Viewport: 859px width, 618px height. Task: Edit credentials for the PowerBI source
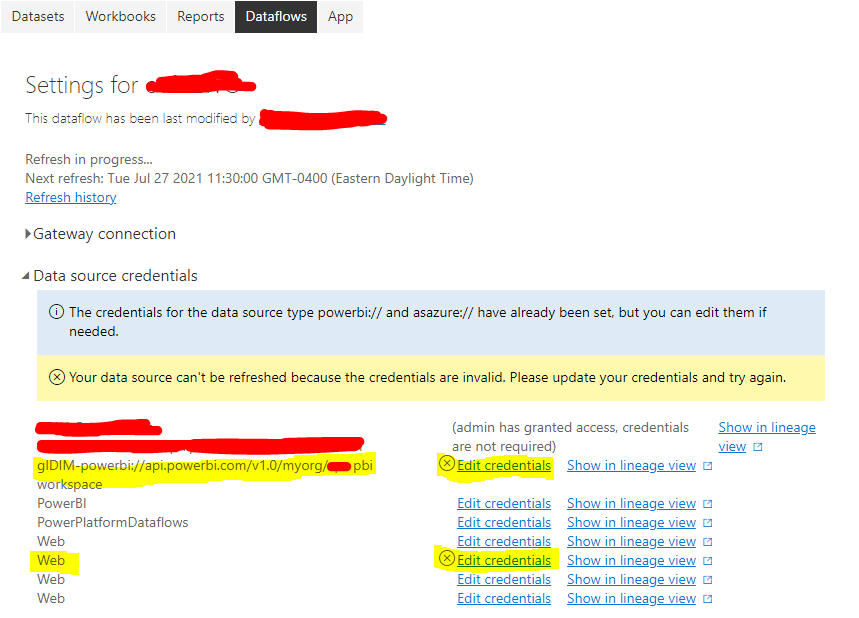[504, 503]
